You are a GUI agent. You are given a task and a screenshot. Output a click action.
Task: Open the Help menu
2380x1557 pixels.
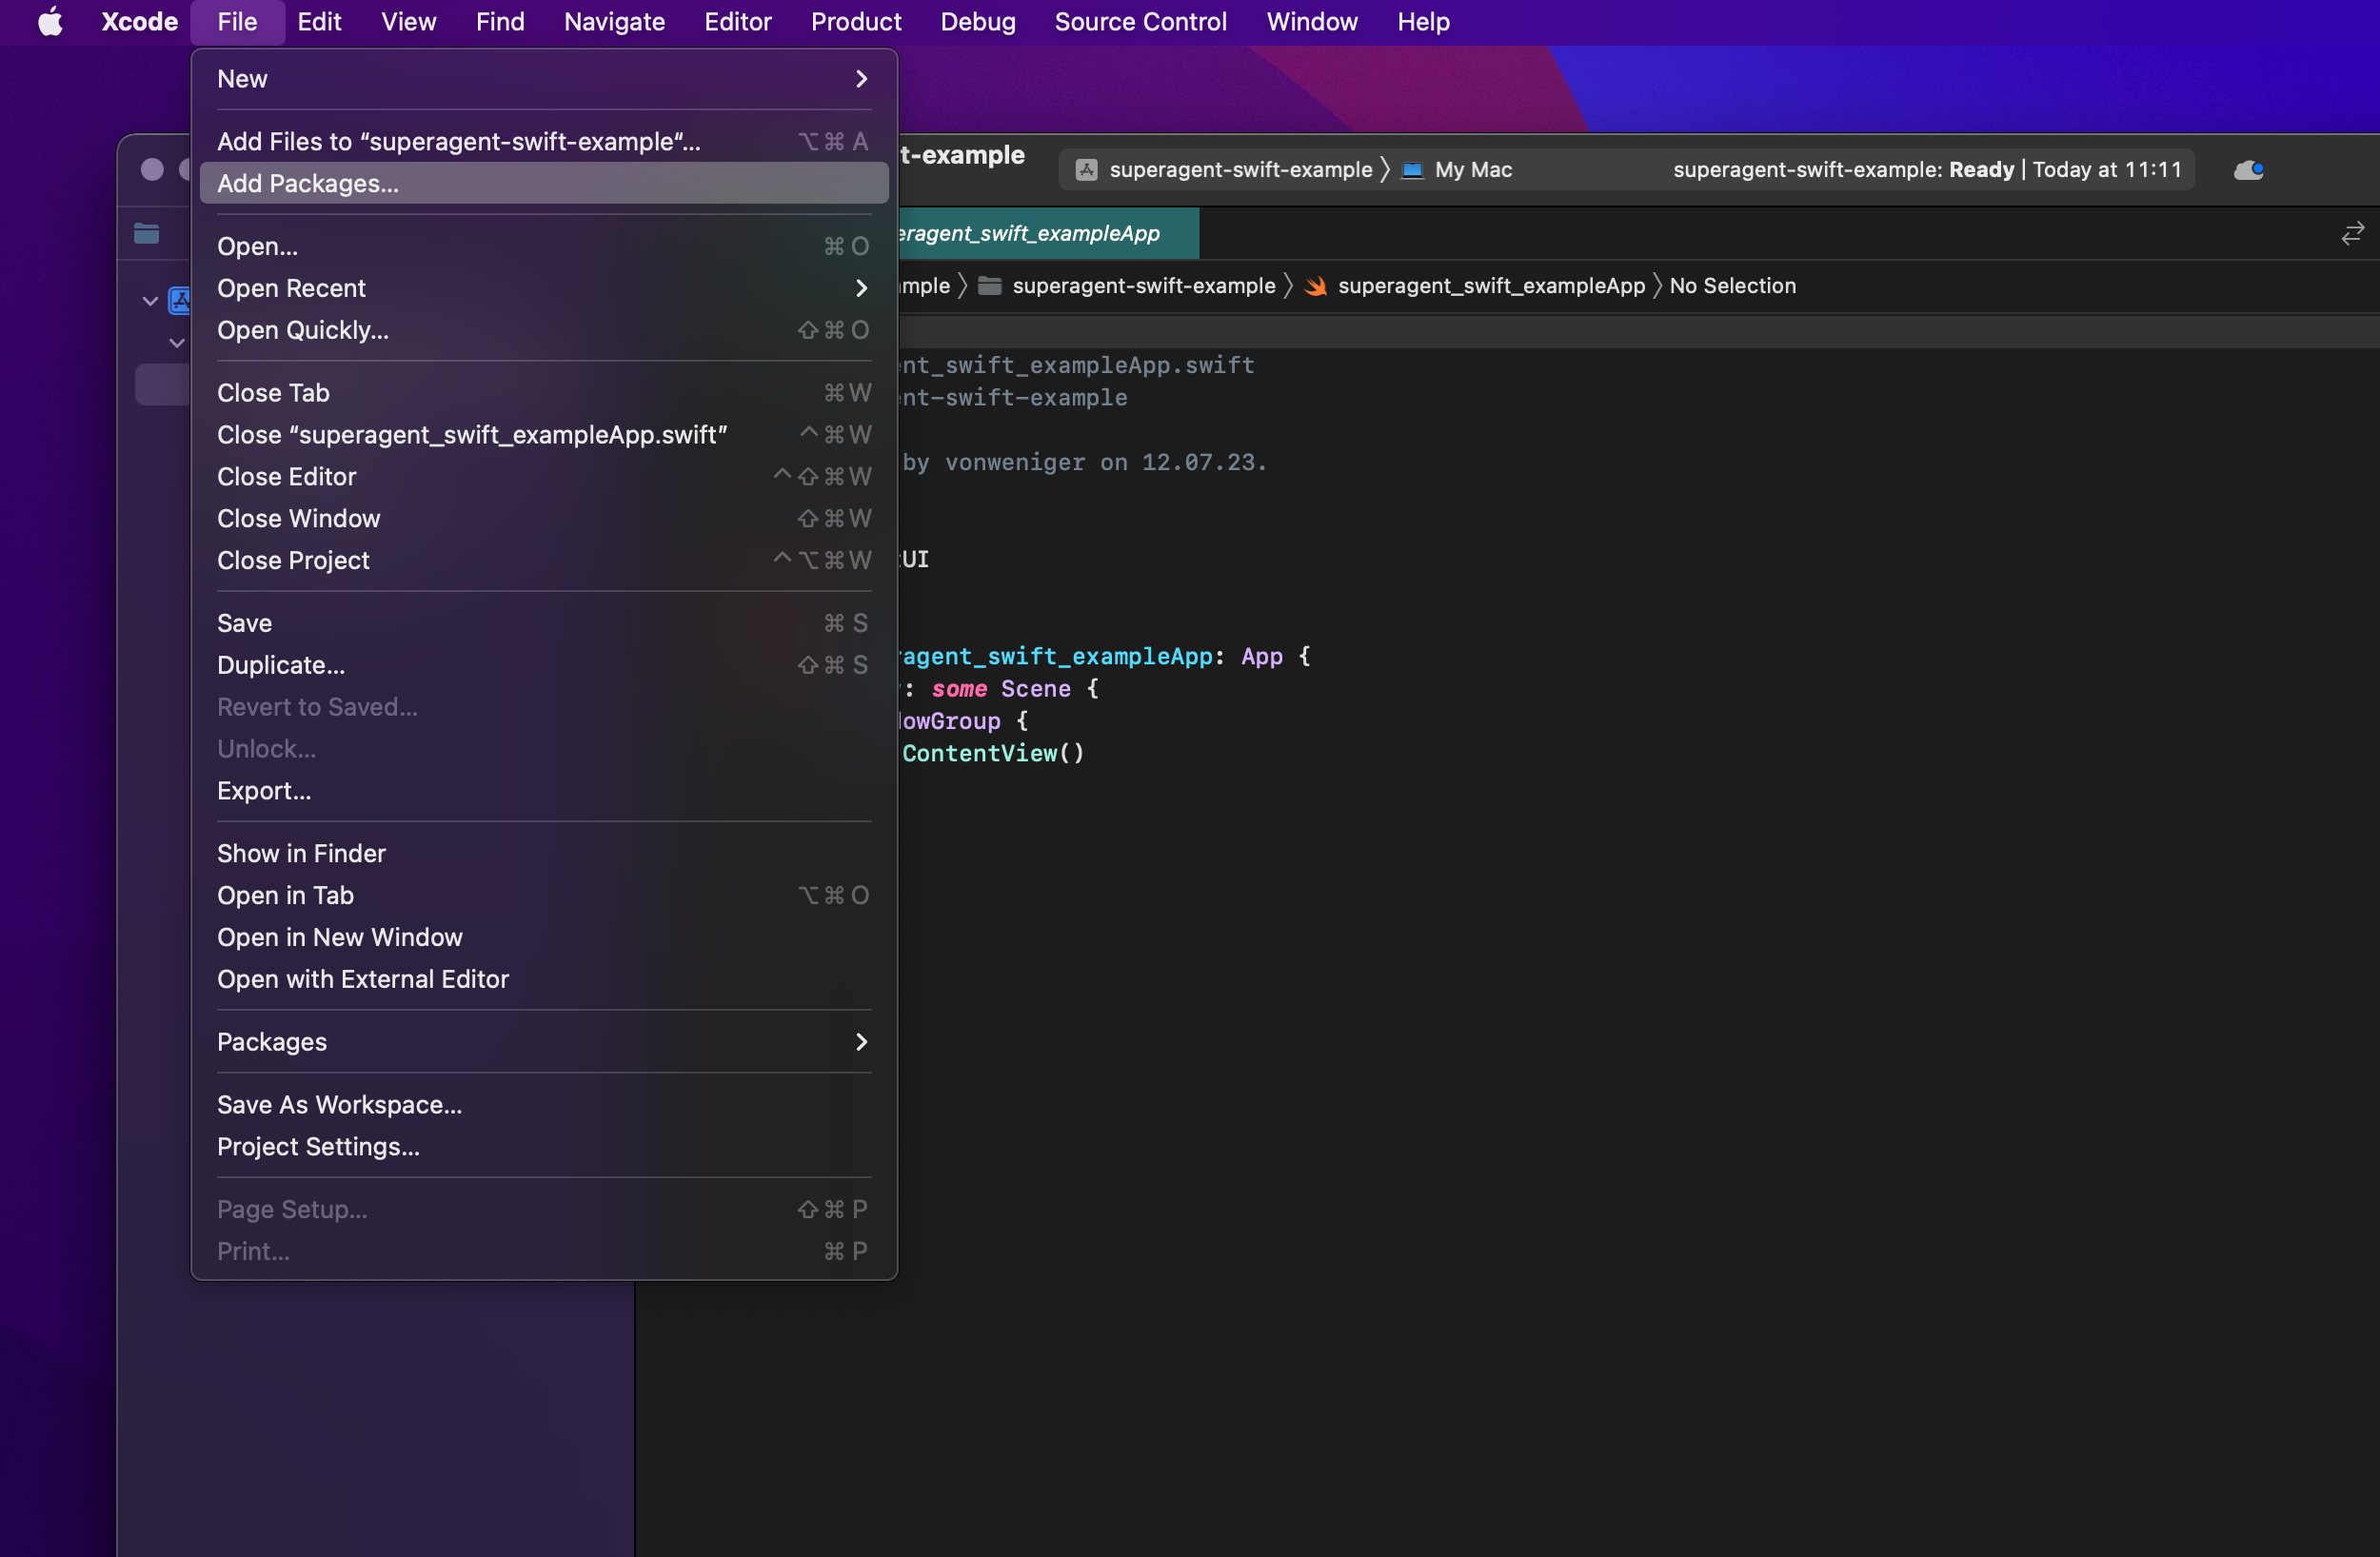(x=1423, y=22)
